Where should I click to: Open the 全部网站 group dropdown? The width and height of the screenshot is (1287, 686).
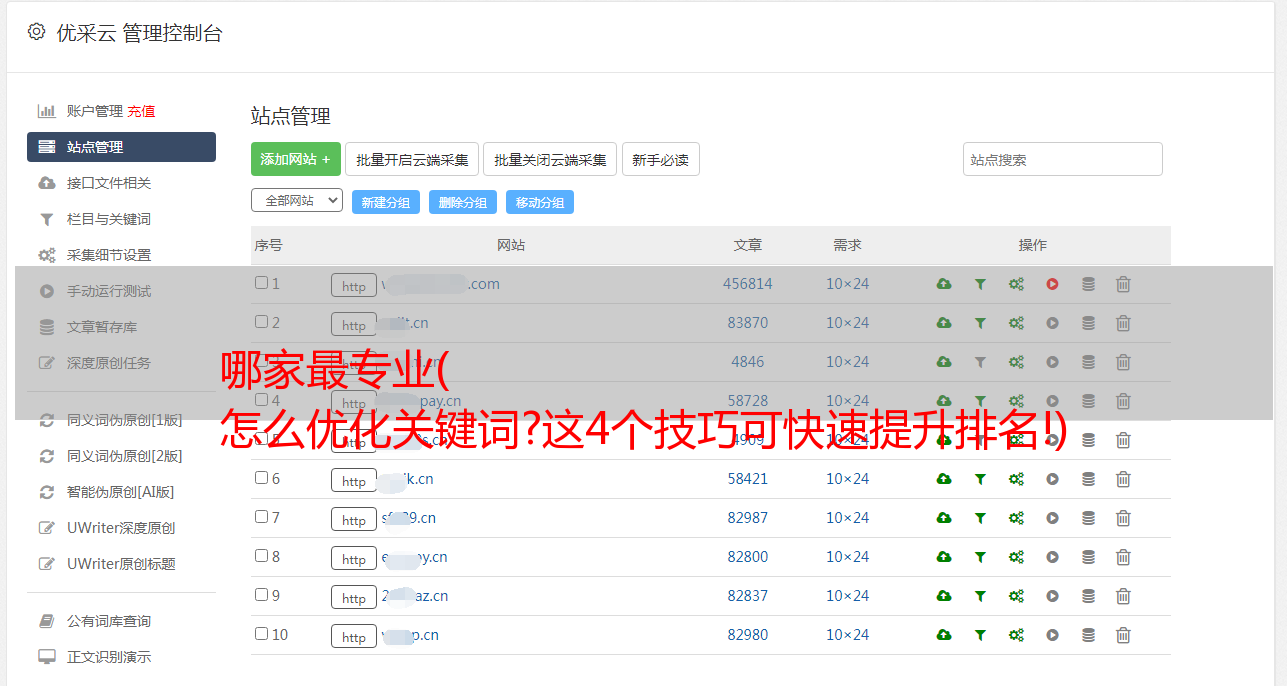pos(297,201)
